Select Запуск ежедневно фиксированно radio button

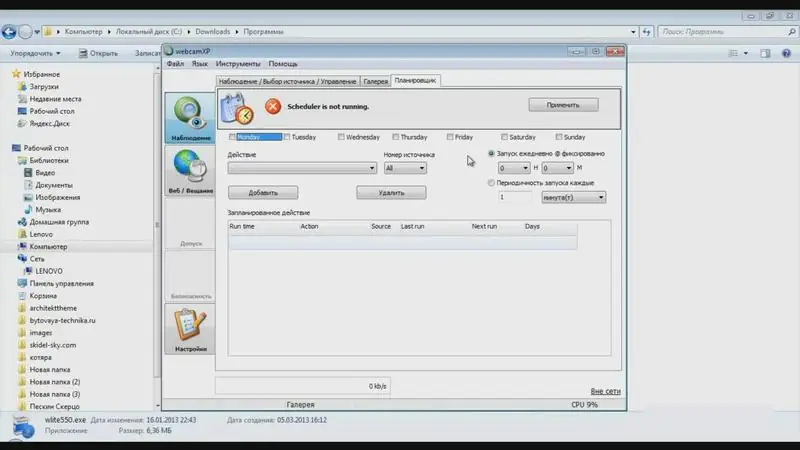point(491,153)
